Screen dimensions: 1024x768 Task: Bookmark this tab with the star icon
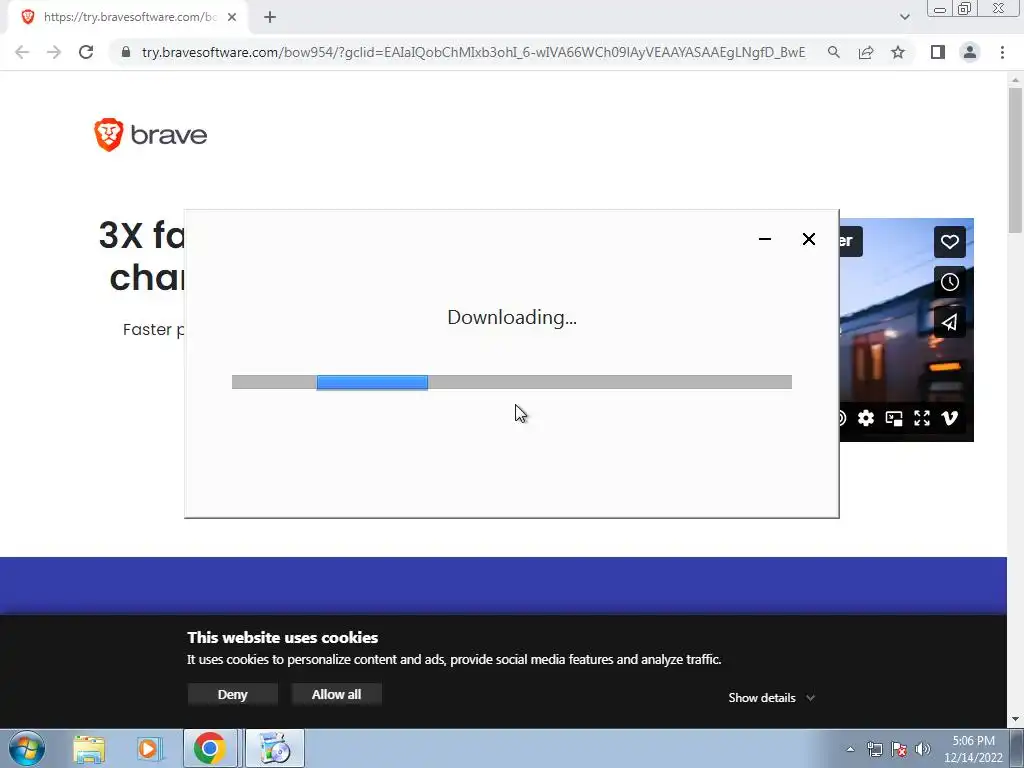coord(898,52)
